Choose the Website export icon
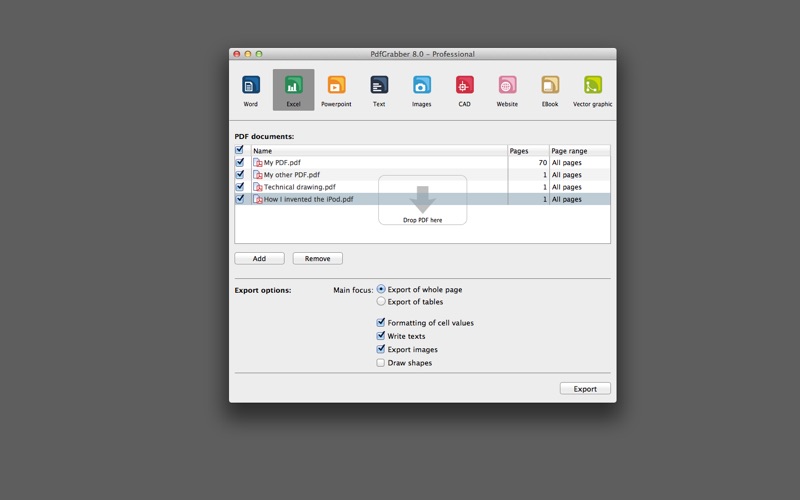Screen dimensions: 800x500 507,85
